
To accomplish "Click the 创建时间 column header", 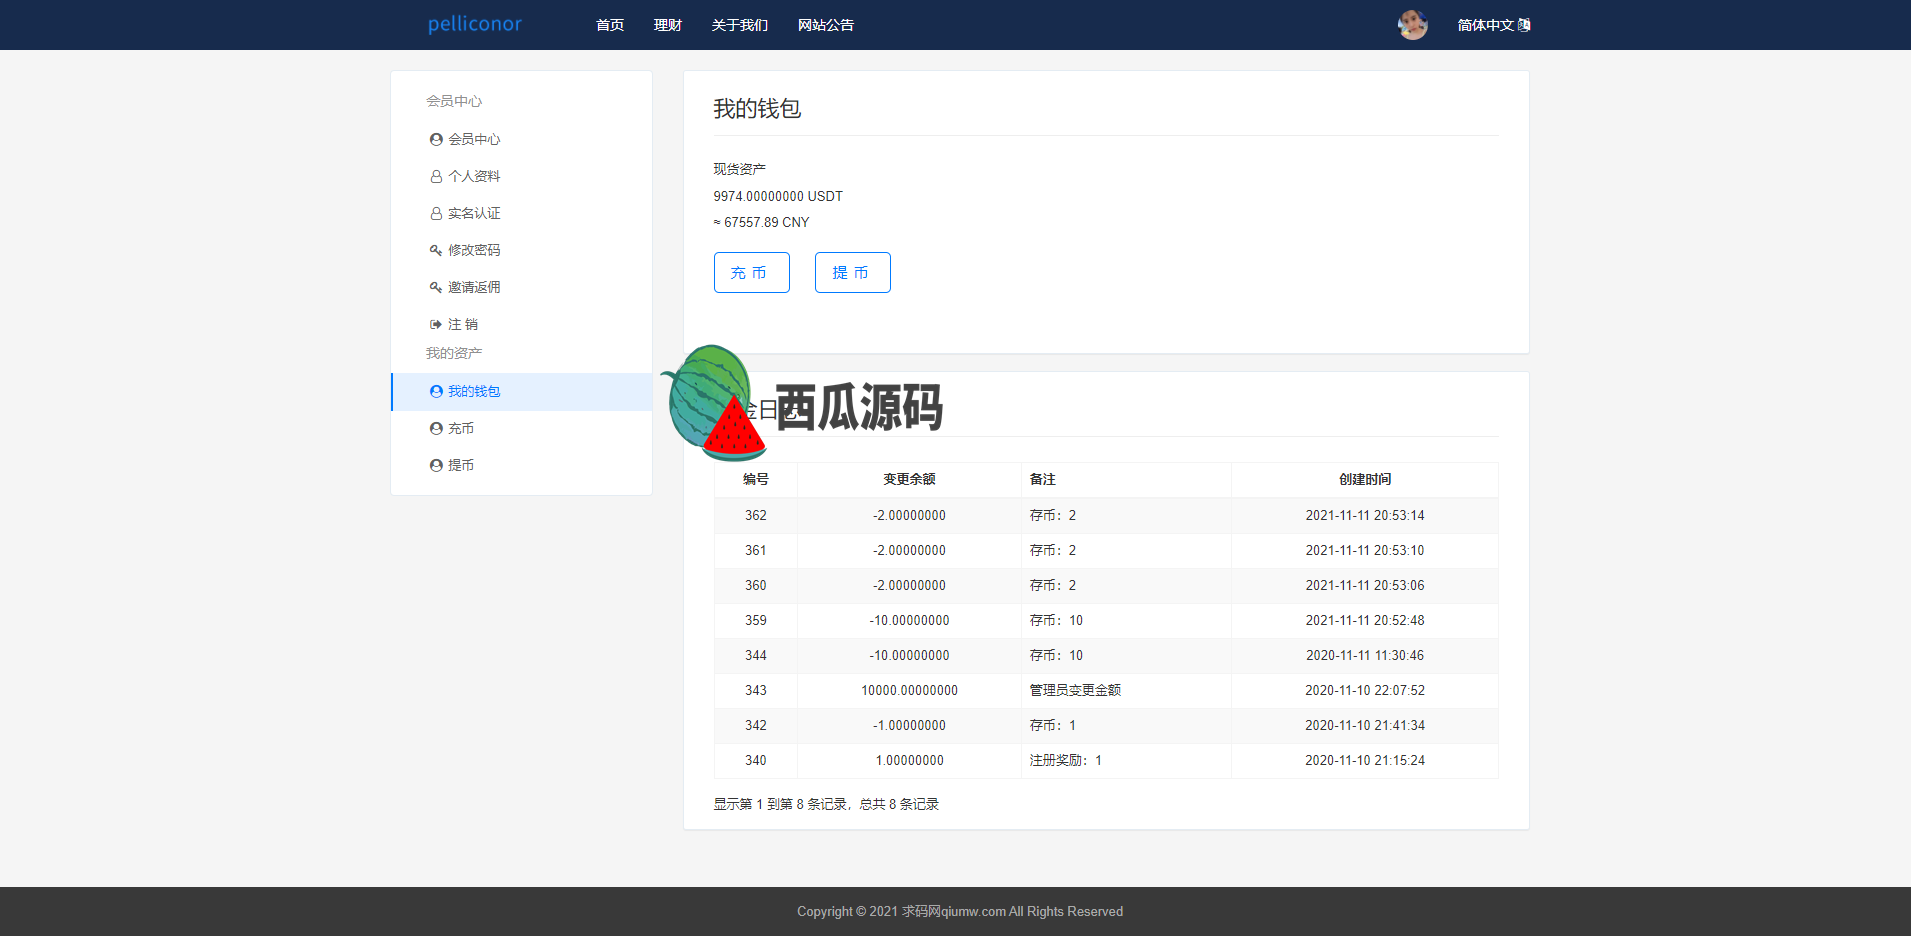I will click(1365, 479).
